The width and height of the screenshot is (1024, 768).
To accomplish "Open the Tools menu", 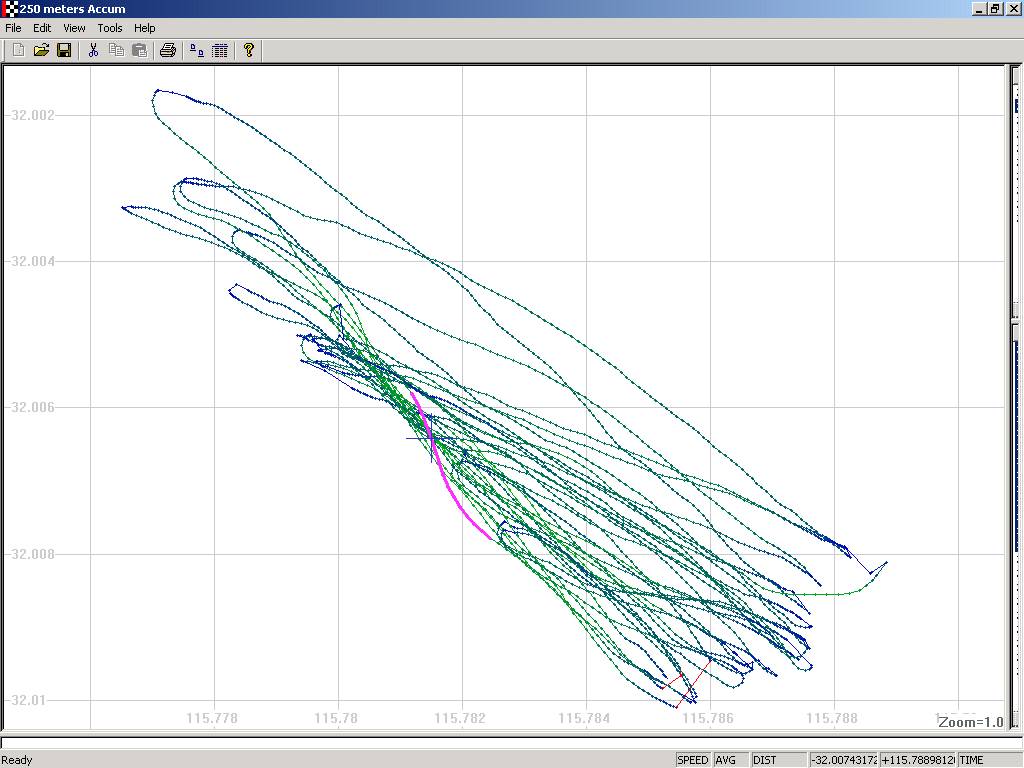I will click(110, 28).
